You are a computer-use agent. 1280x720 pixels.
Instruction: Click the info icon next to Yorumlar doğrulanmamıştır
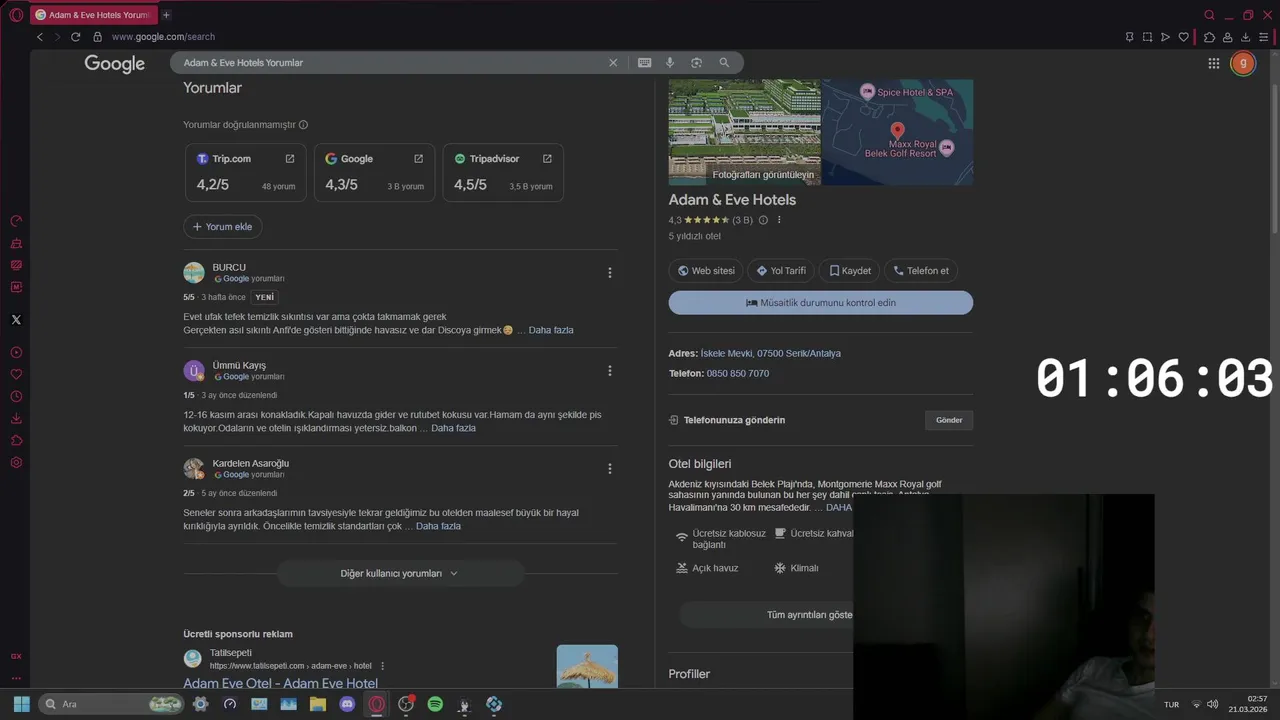click(x=303, y=125)
